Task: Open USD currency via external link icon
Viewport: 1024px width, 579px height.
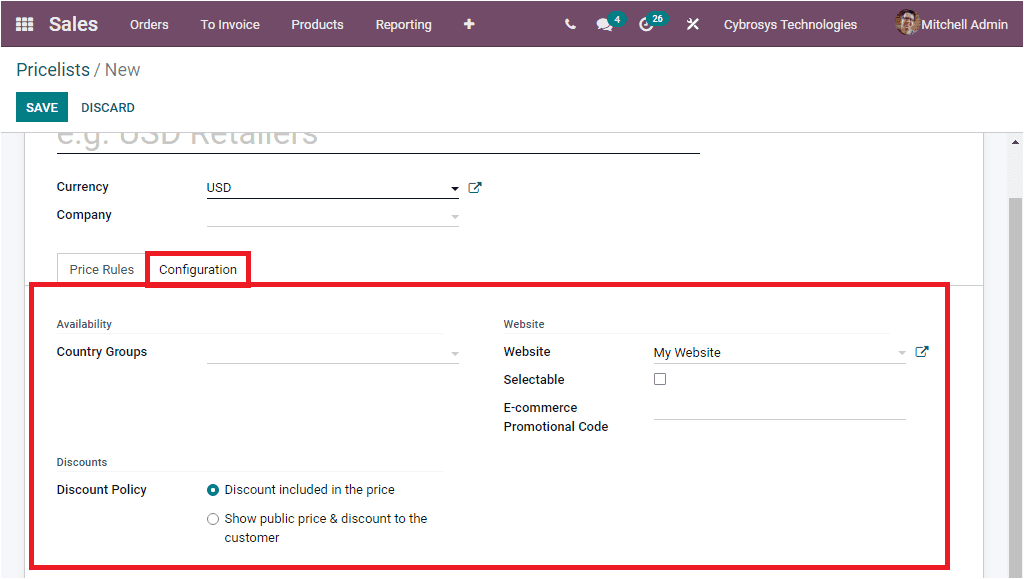Action: coord(475,187)
